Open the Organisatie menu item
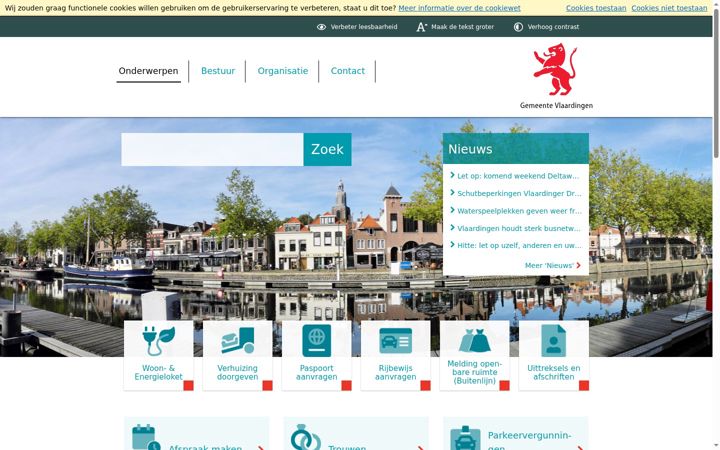The height and width of the screenshot is (450, 720). [282, 71]
